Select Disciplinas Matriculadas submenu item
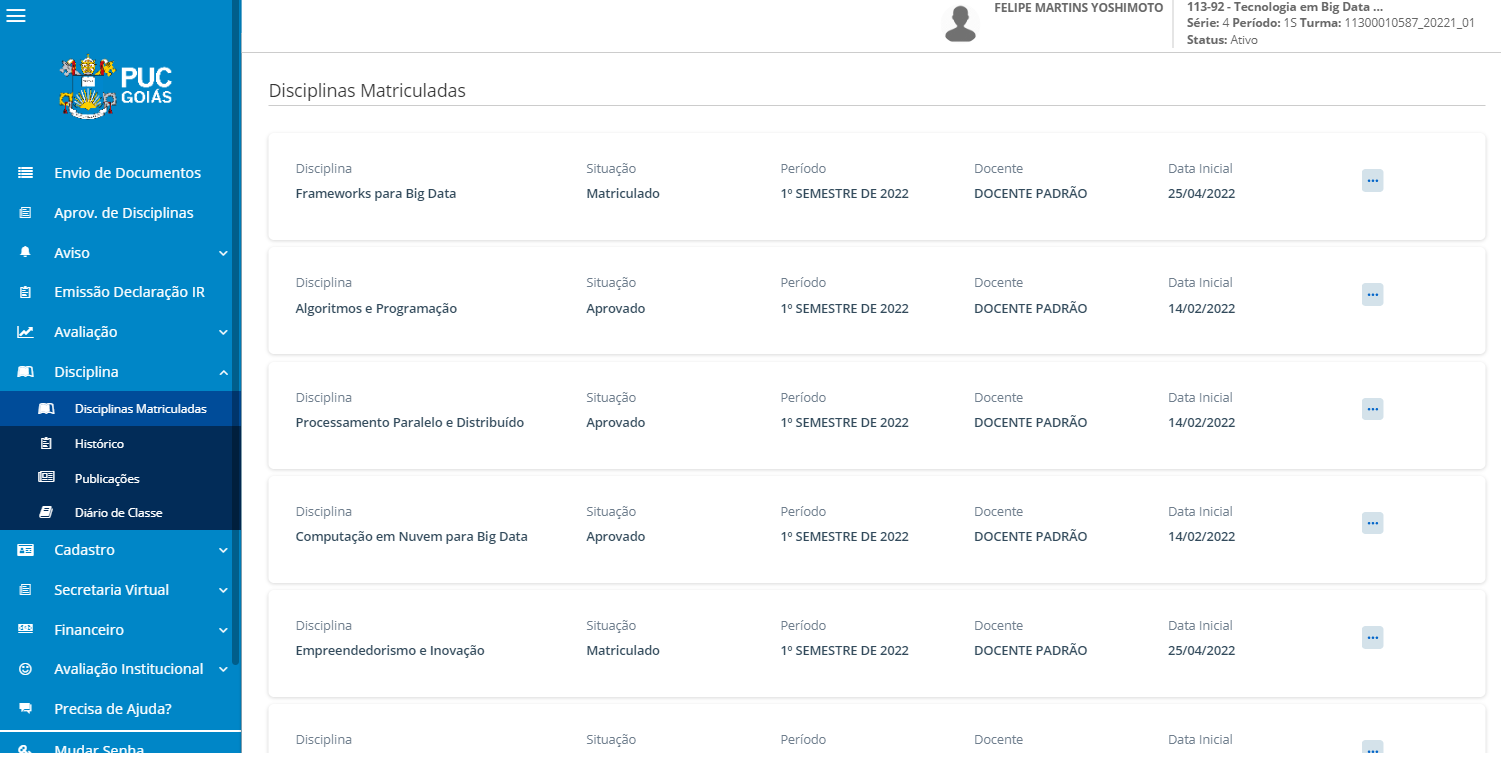The image size is (1501, 763). pyautogui.click(x=120, y=409)
